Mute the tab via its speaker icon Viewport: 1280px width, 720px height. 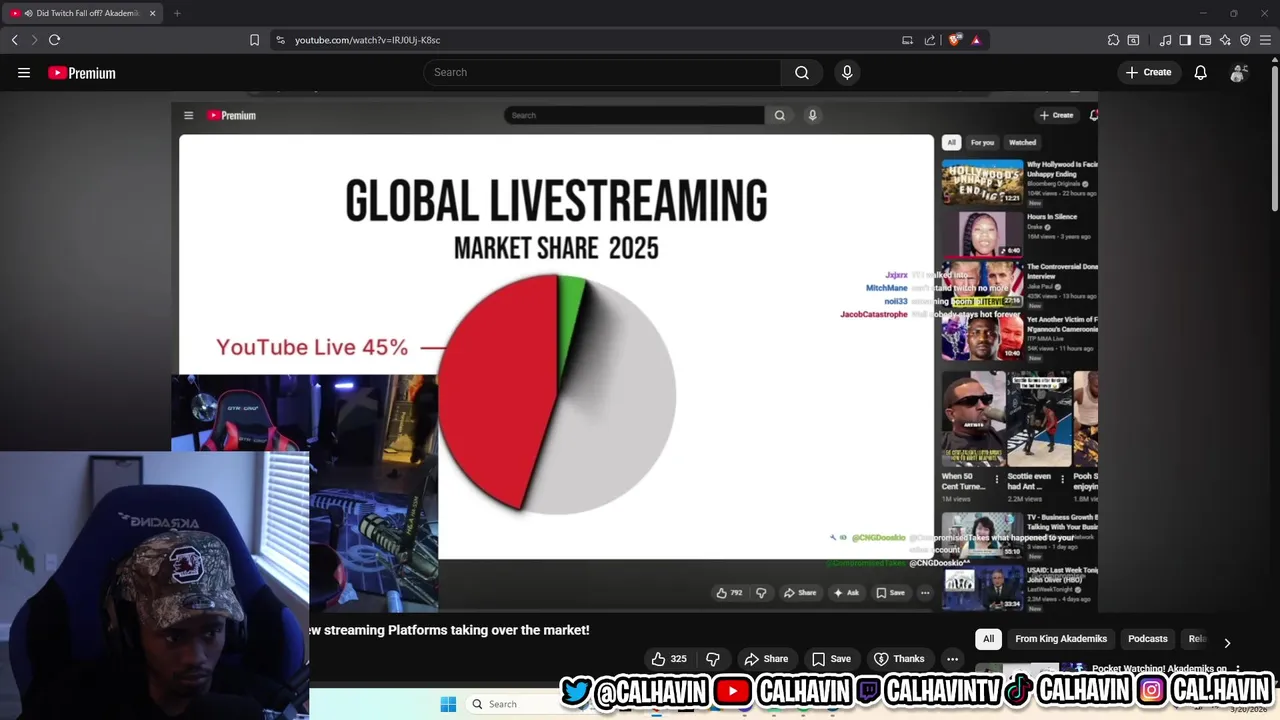27,13
